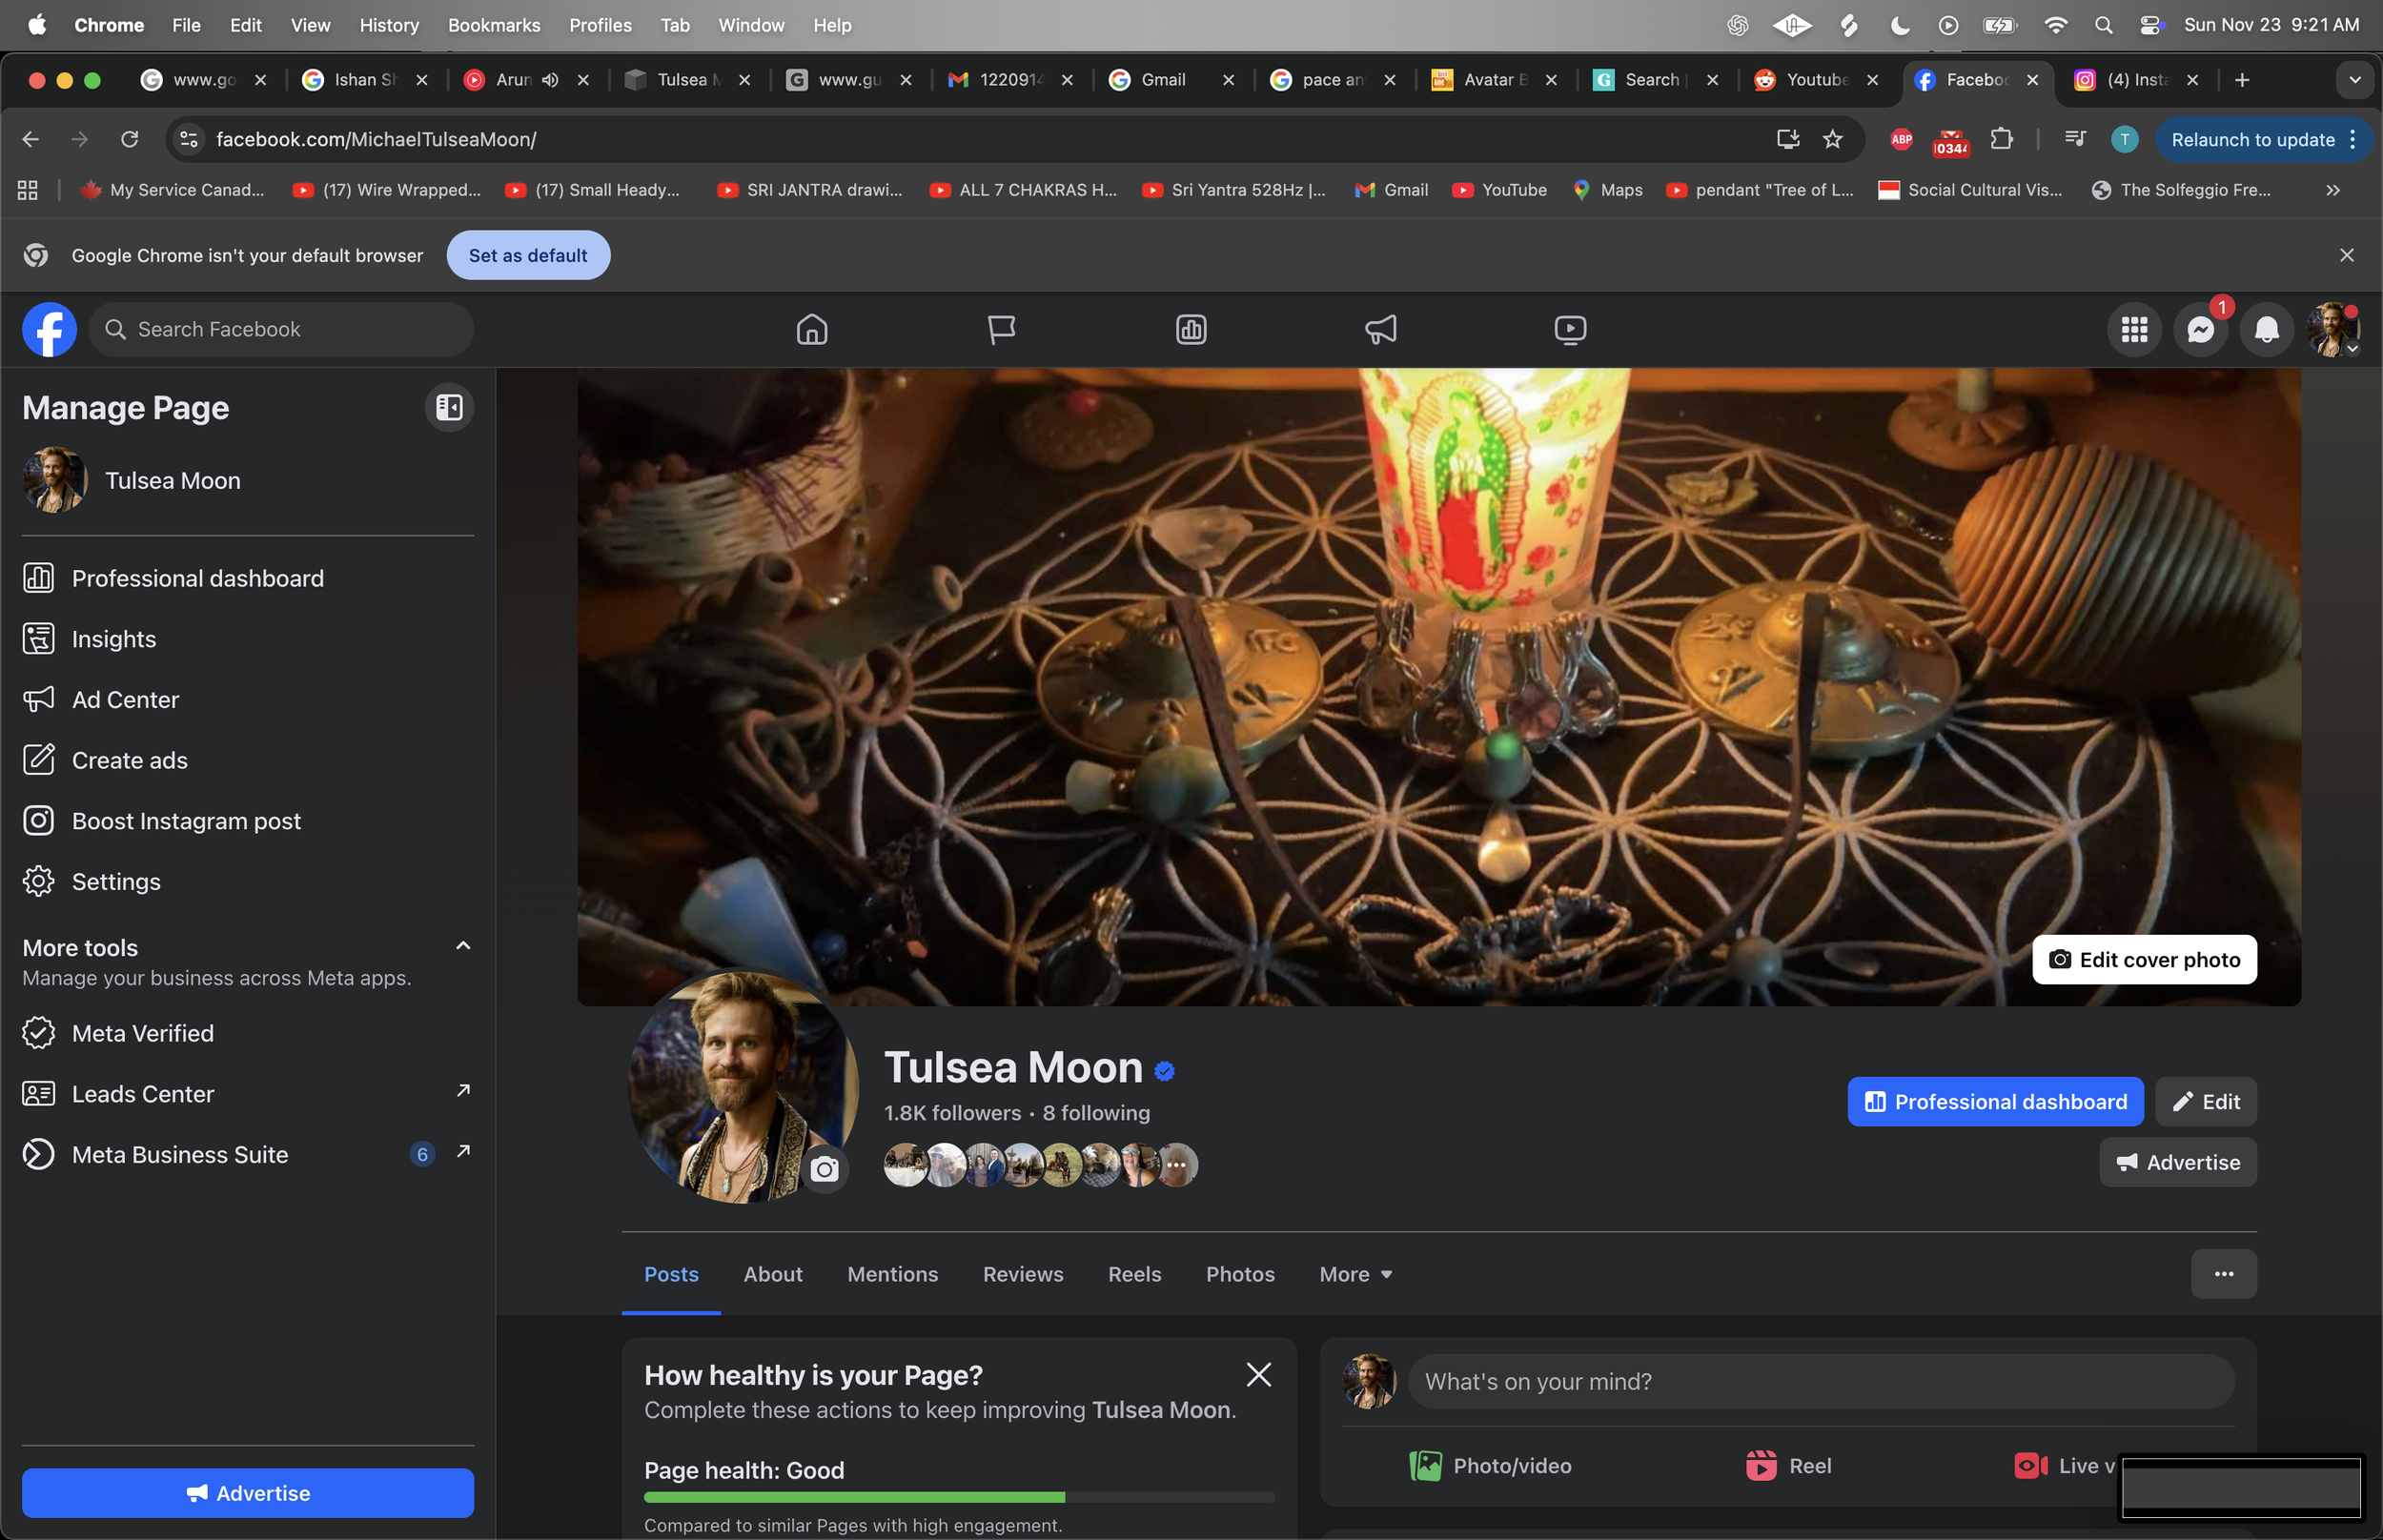The height and width of the screenshot is (1540, 2383).
Task: Open Video tab icon in top nav
Action: click(x=1569, y=330)
